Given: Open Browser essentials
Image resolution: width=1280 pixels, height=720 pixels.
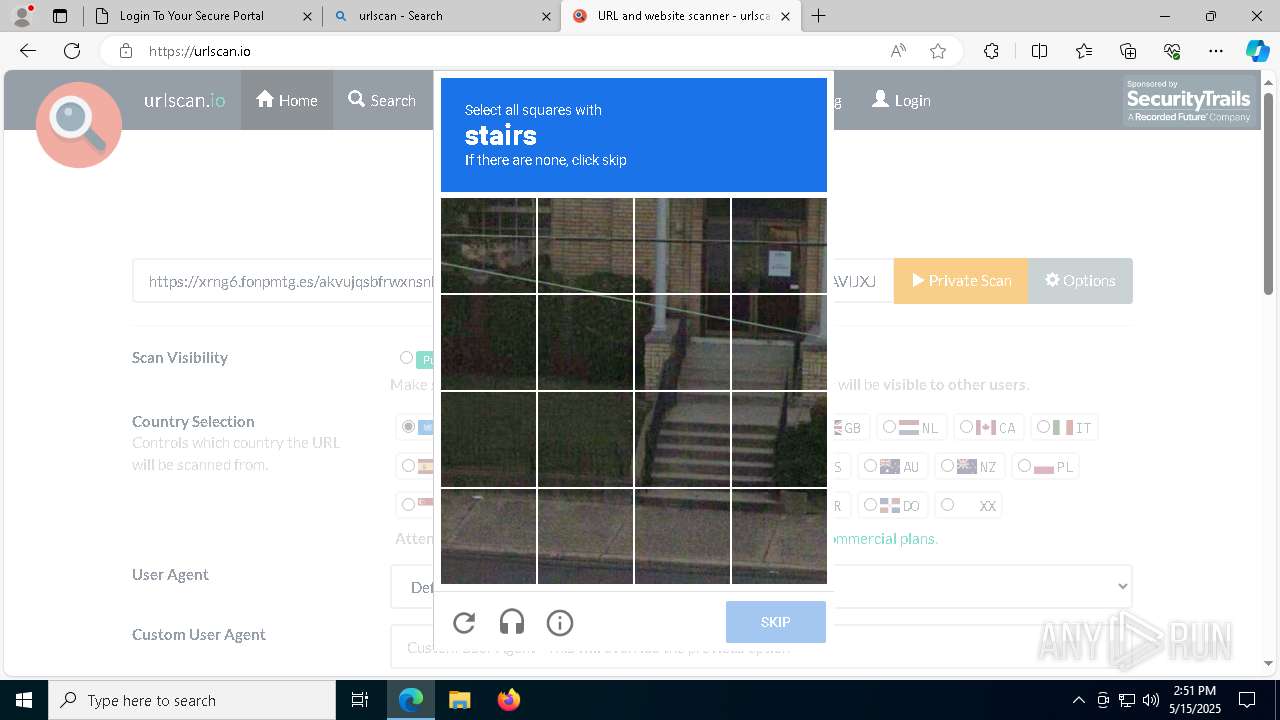Looking at the screenshot, I should [1172, 51].
